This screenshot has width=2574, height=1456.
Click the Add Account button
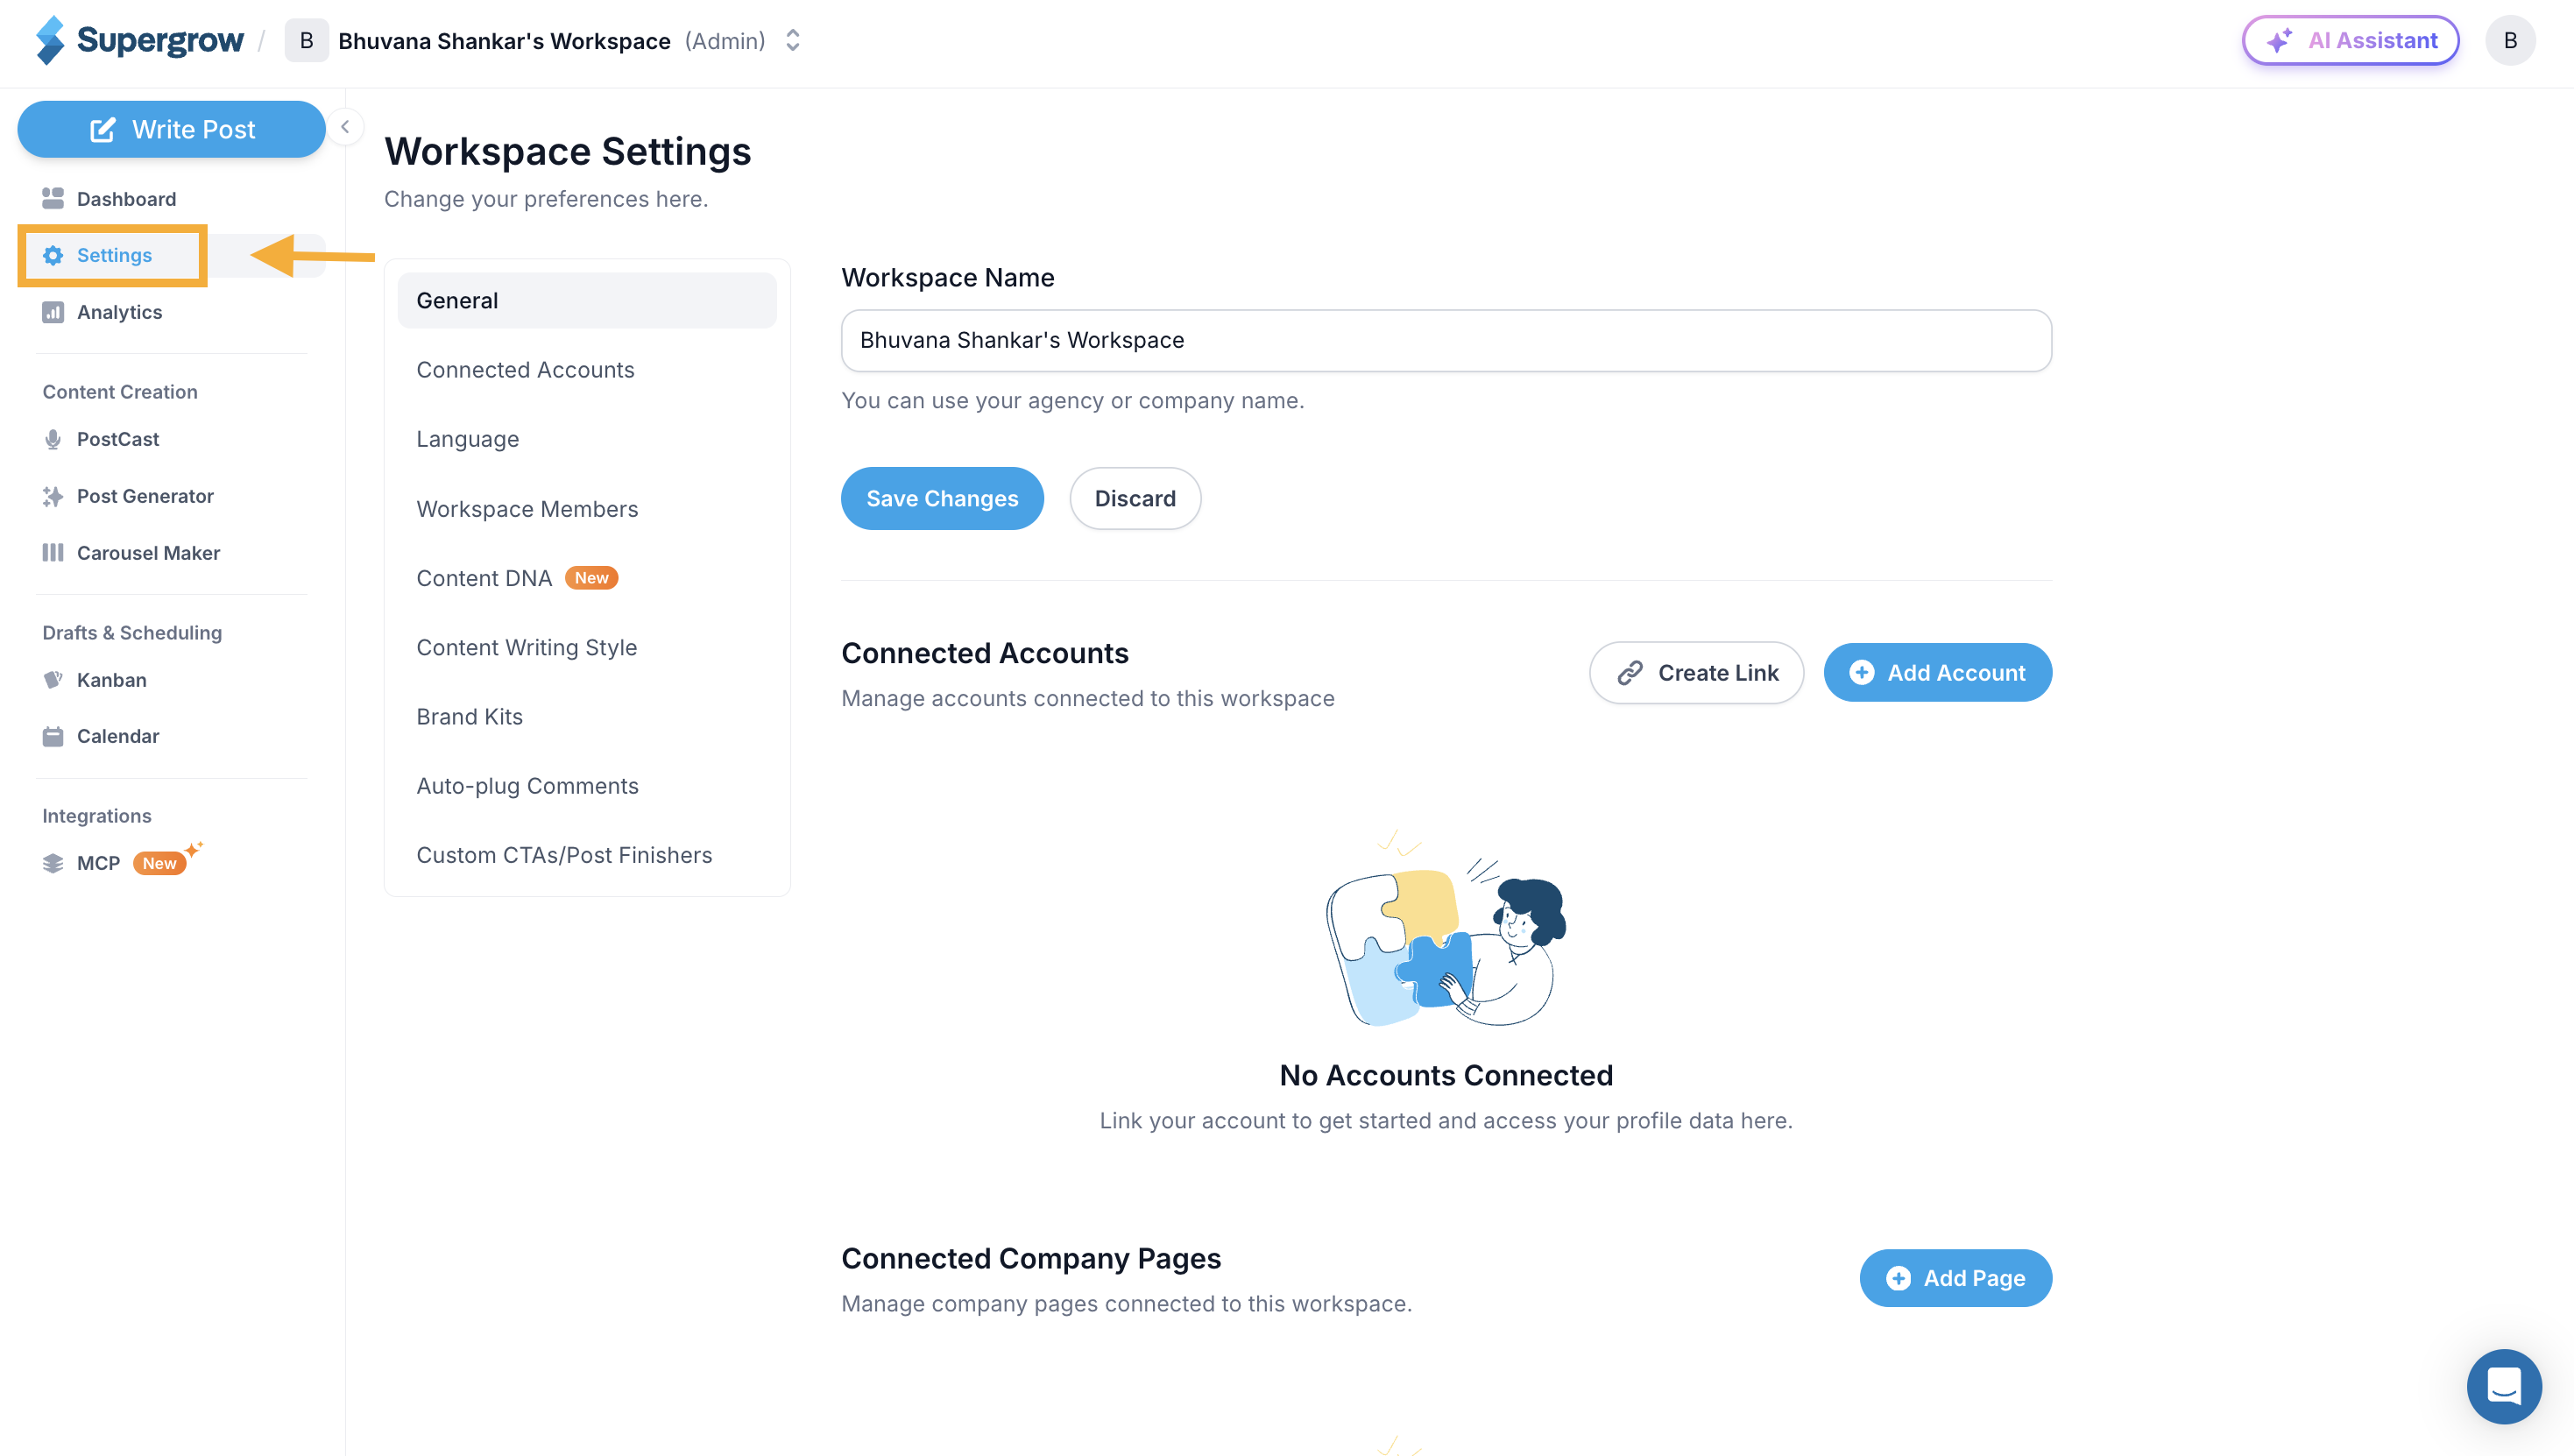point(1937,673)
